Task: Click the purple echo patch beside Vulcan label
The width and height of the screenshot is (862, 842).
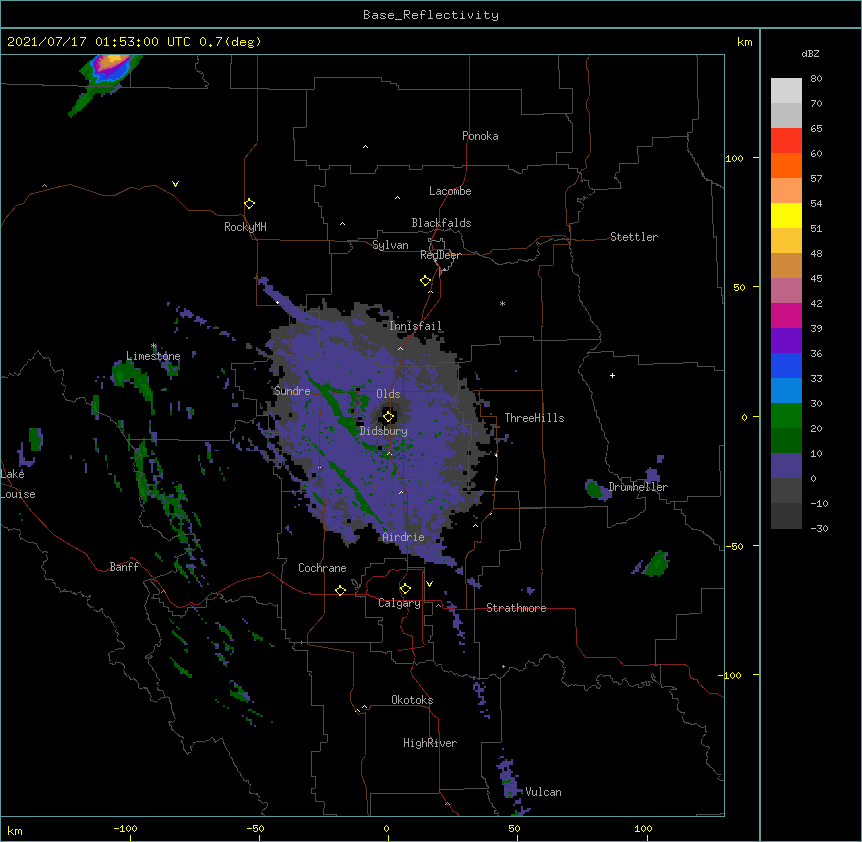Action: coord(509,780)
